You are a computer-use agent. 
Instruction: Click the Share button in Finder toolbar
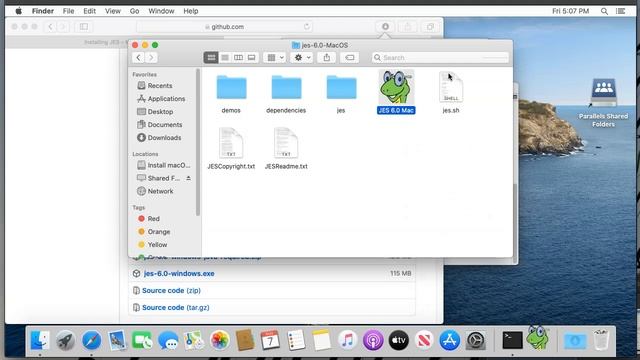point(327,58)
